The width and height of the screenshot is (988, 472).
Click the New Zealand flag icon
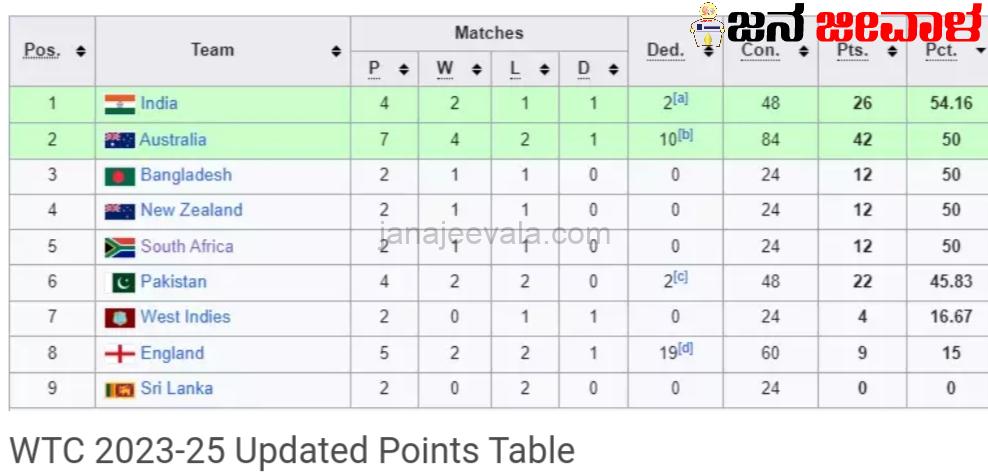coord(120,211)
